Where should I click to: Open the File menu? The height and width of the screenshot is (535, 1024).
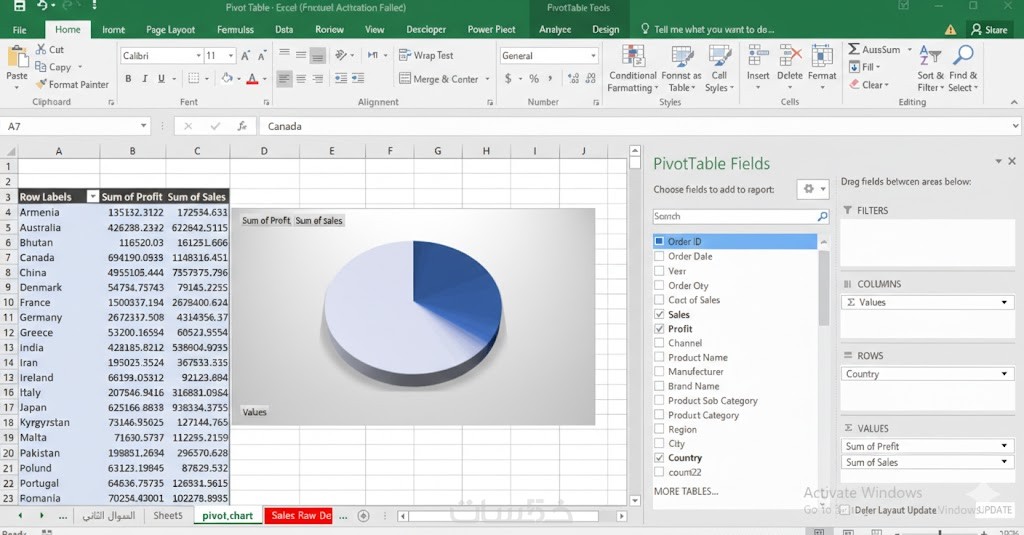[20, 29]
